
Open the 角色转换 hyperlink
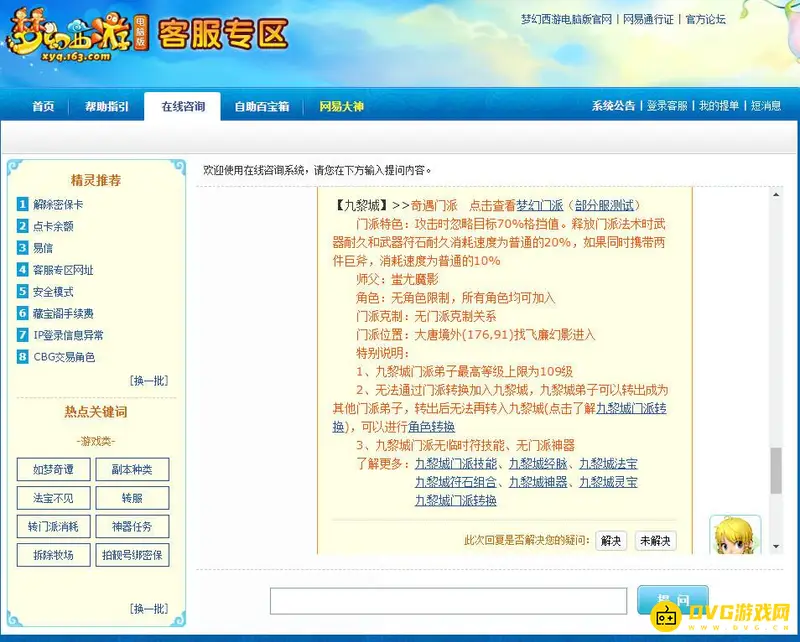pos(431,427)
